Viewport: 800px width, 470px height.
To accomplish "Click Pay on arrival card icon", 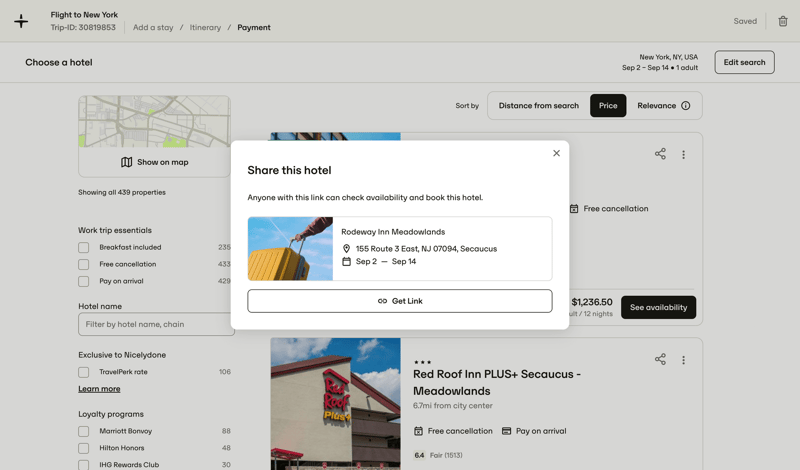I will click(x=506, y=431).
